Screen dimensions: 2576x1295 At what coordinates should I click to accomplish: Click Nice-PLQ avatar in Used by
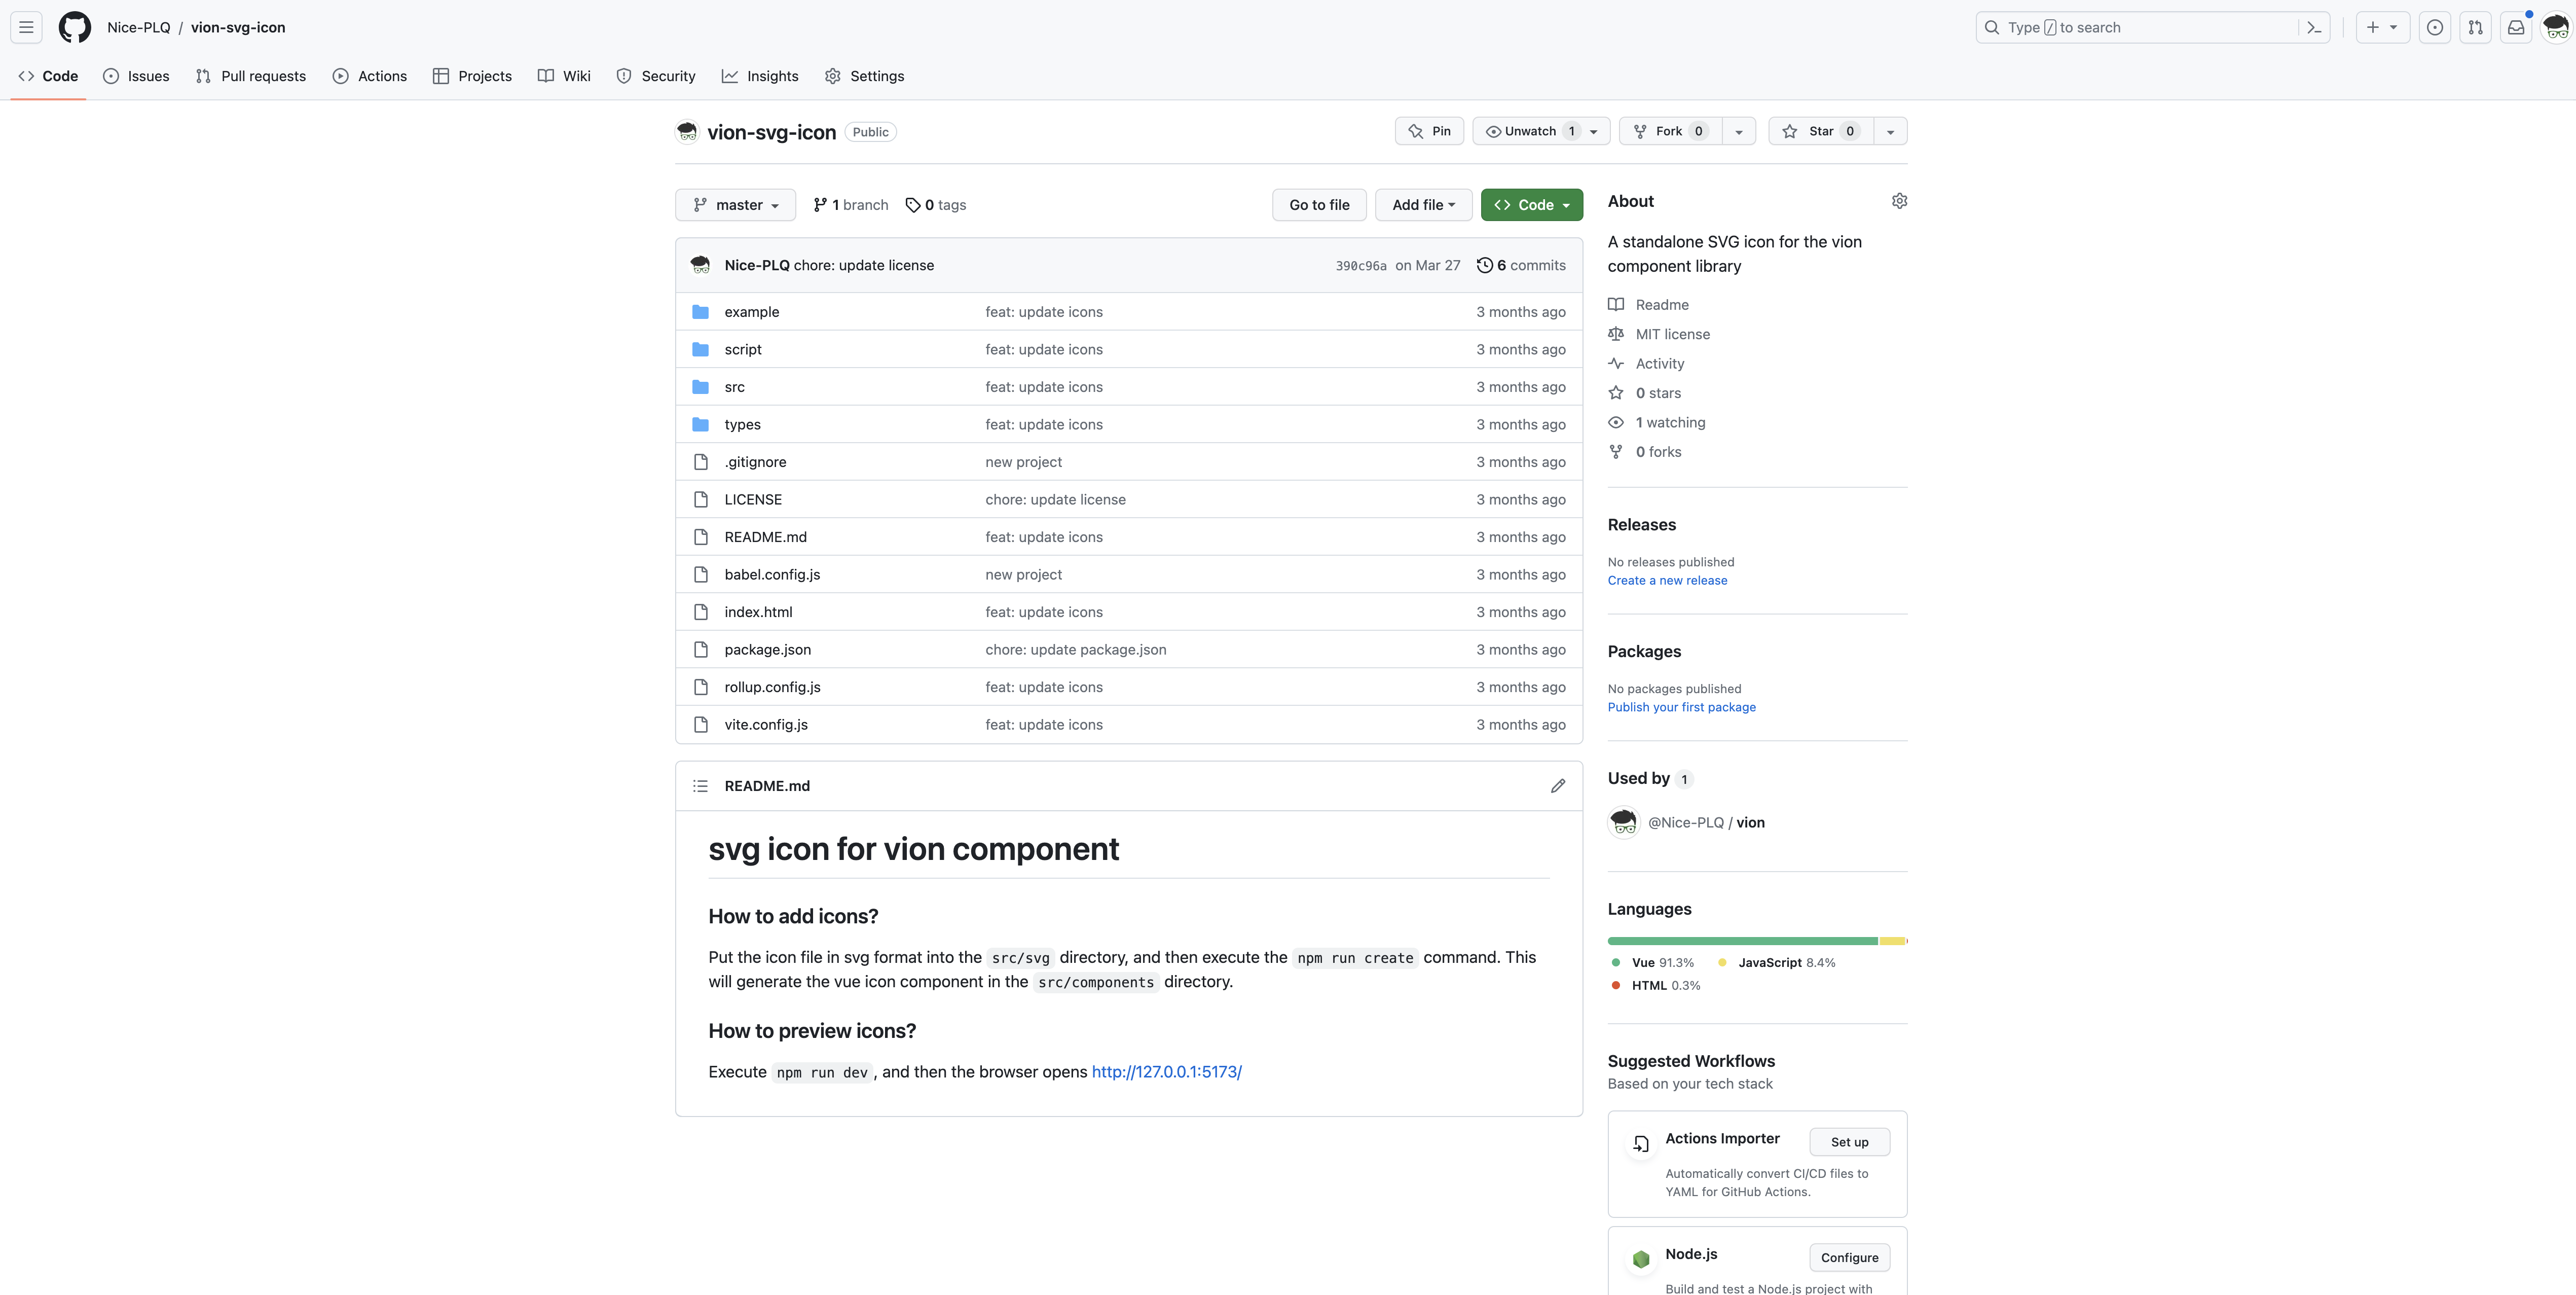[x=1624, y=822]
